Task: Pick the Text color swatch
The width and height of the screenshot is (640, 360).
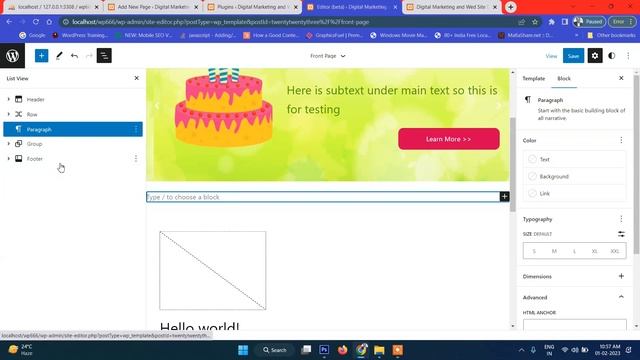Action: [574, 159]
